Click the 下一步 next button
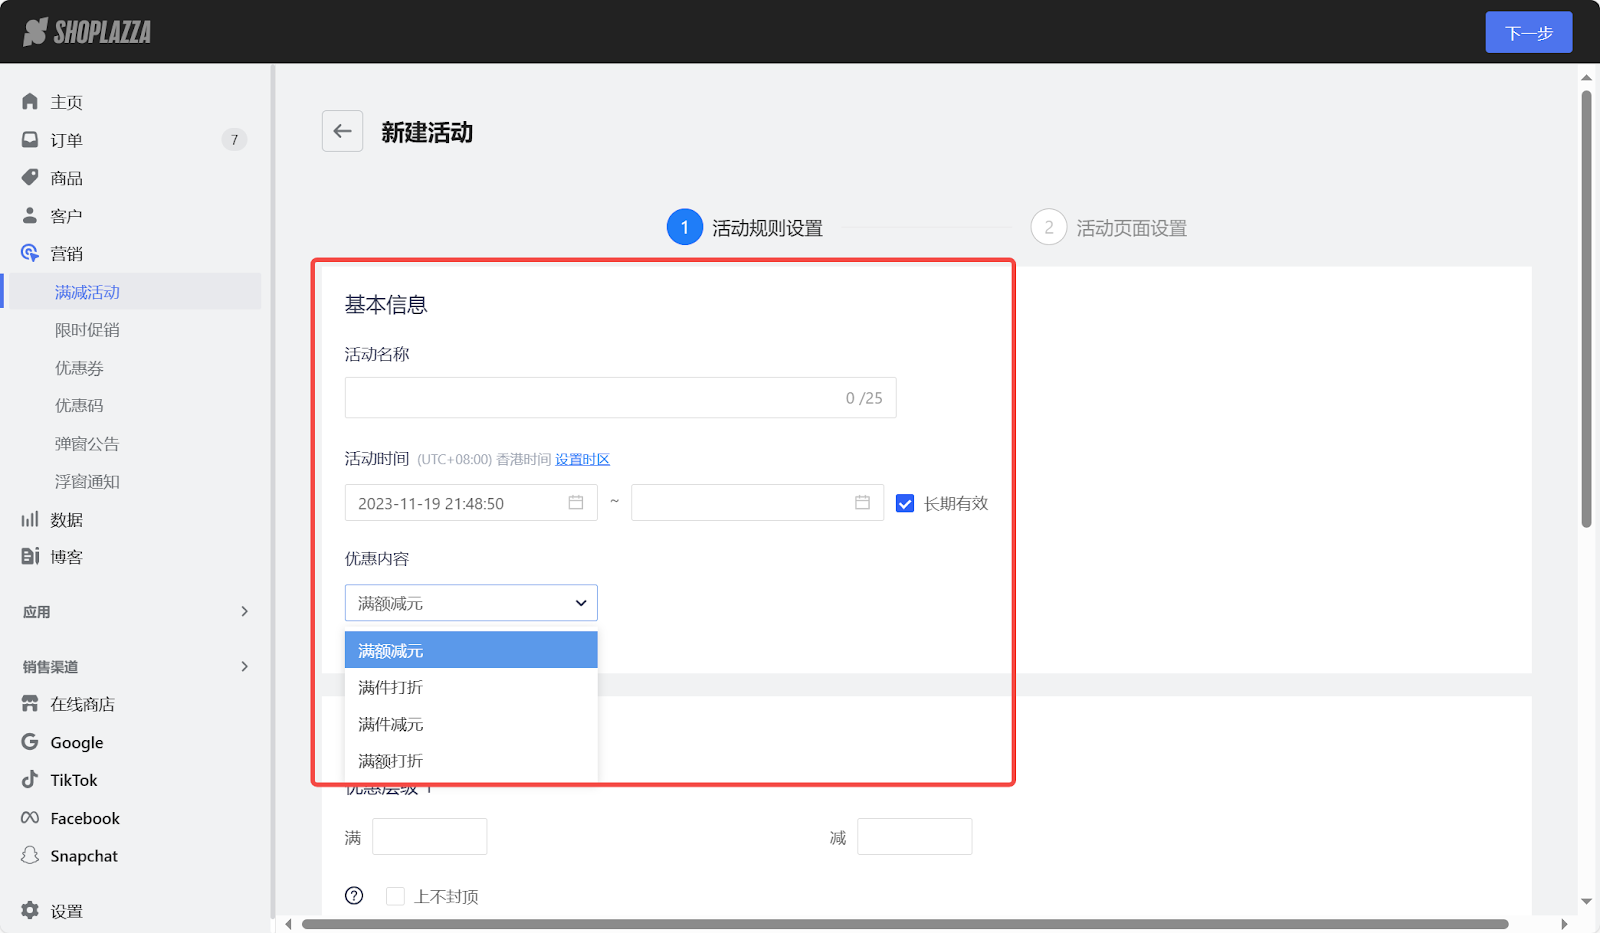Image resolution: width=1600 pixels, height=933 pixels. point(1528,31)
